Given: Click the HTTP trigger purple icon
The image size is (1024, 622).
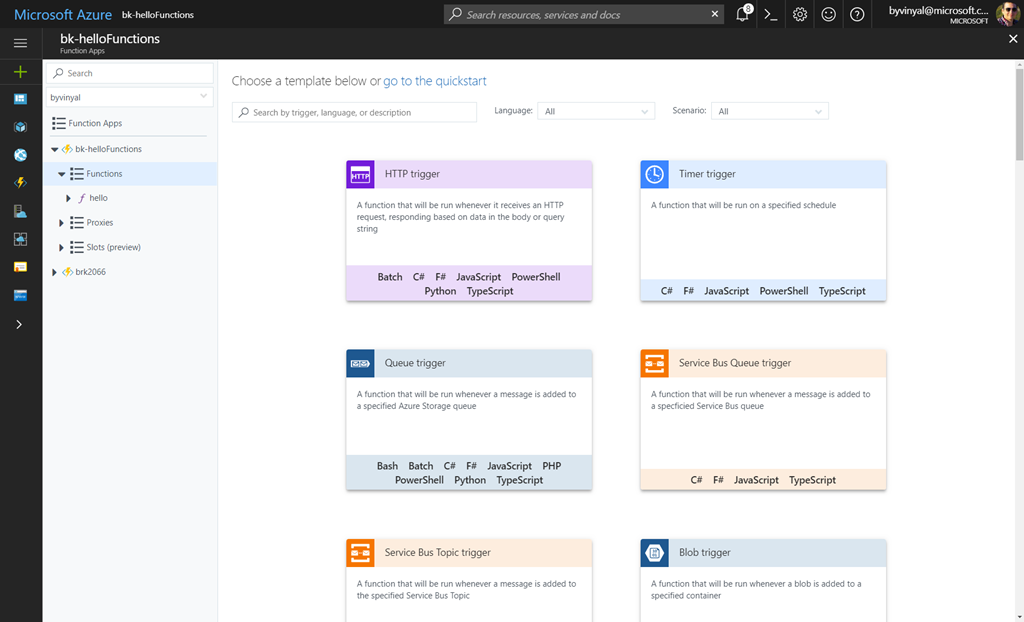Looking at the screenshot, I should point(360,174).
